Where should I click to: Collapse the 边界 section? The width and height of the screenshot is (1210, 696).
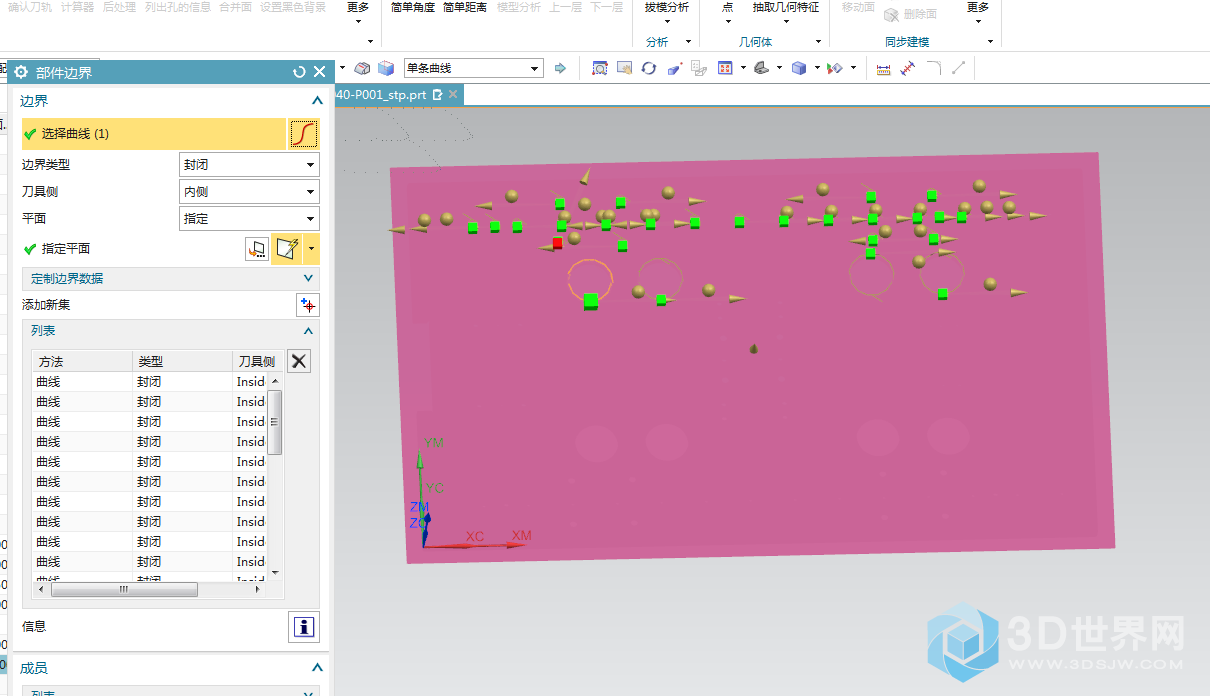click(317, 101)
